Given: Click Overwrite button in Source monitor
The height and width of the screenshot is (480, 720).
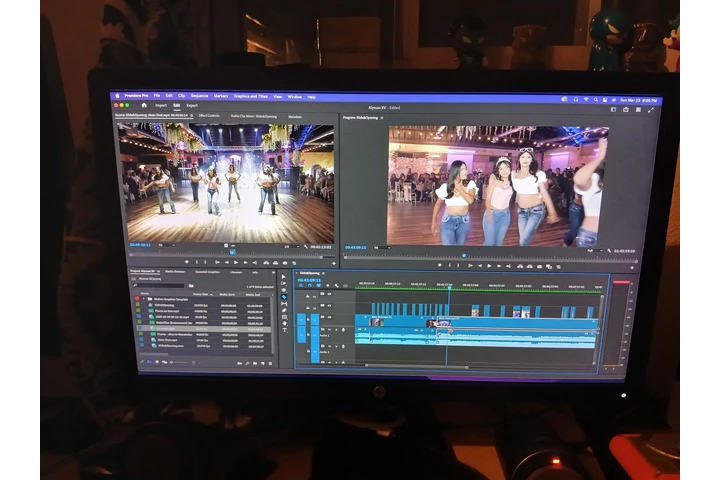Looking at the screenshot, I should click(276, 263).
